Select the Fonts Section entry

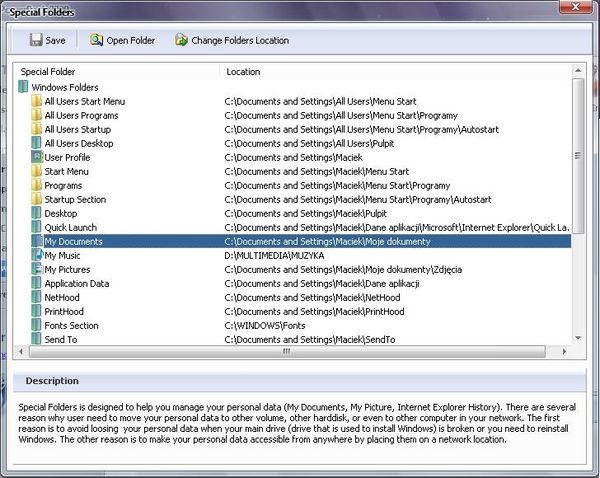click(x=71, y=325)
